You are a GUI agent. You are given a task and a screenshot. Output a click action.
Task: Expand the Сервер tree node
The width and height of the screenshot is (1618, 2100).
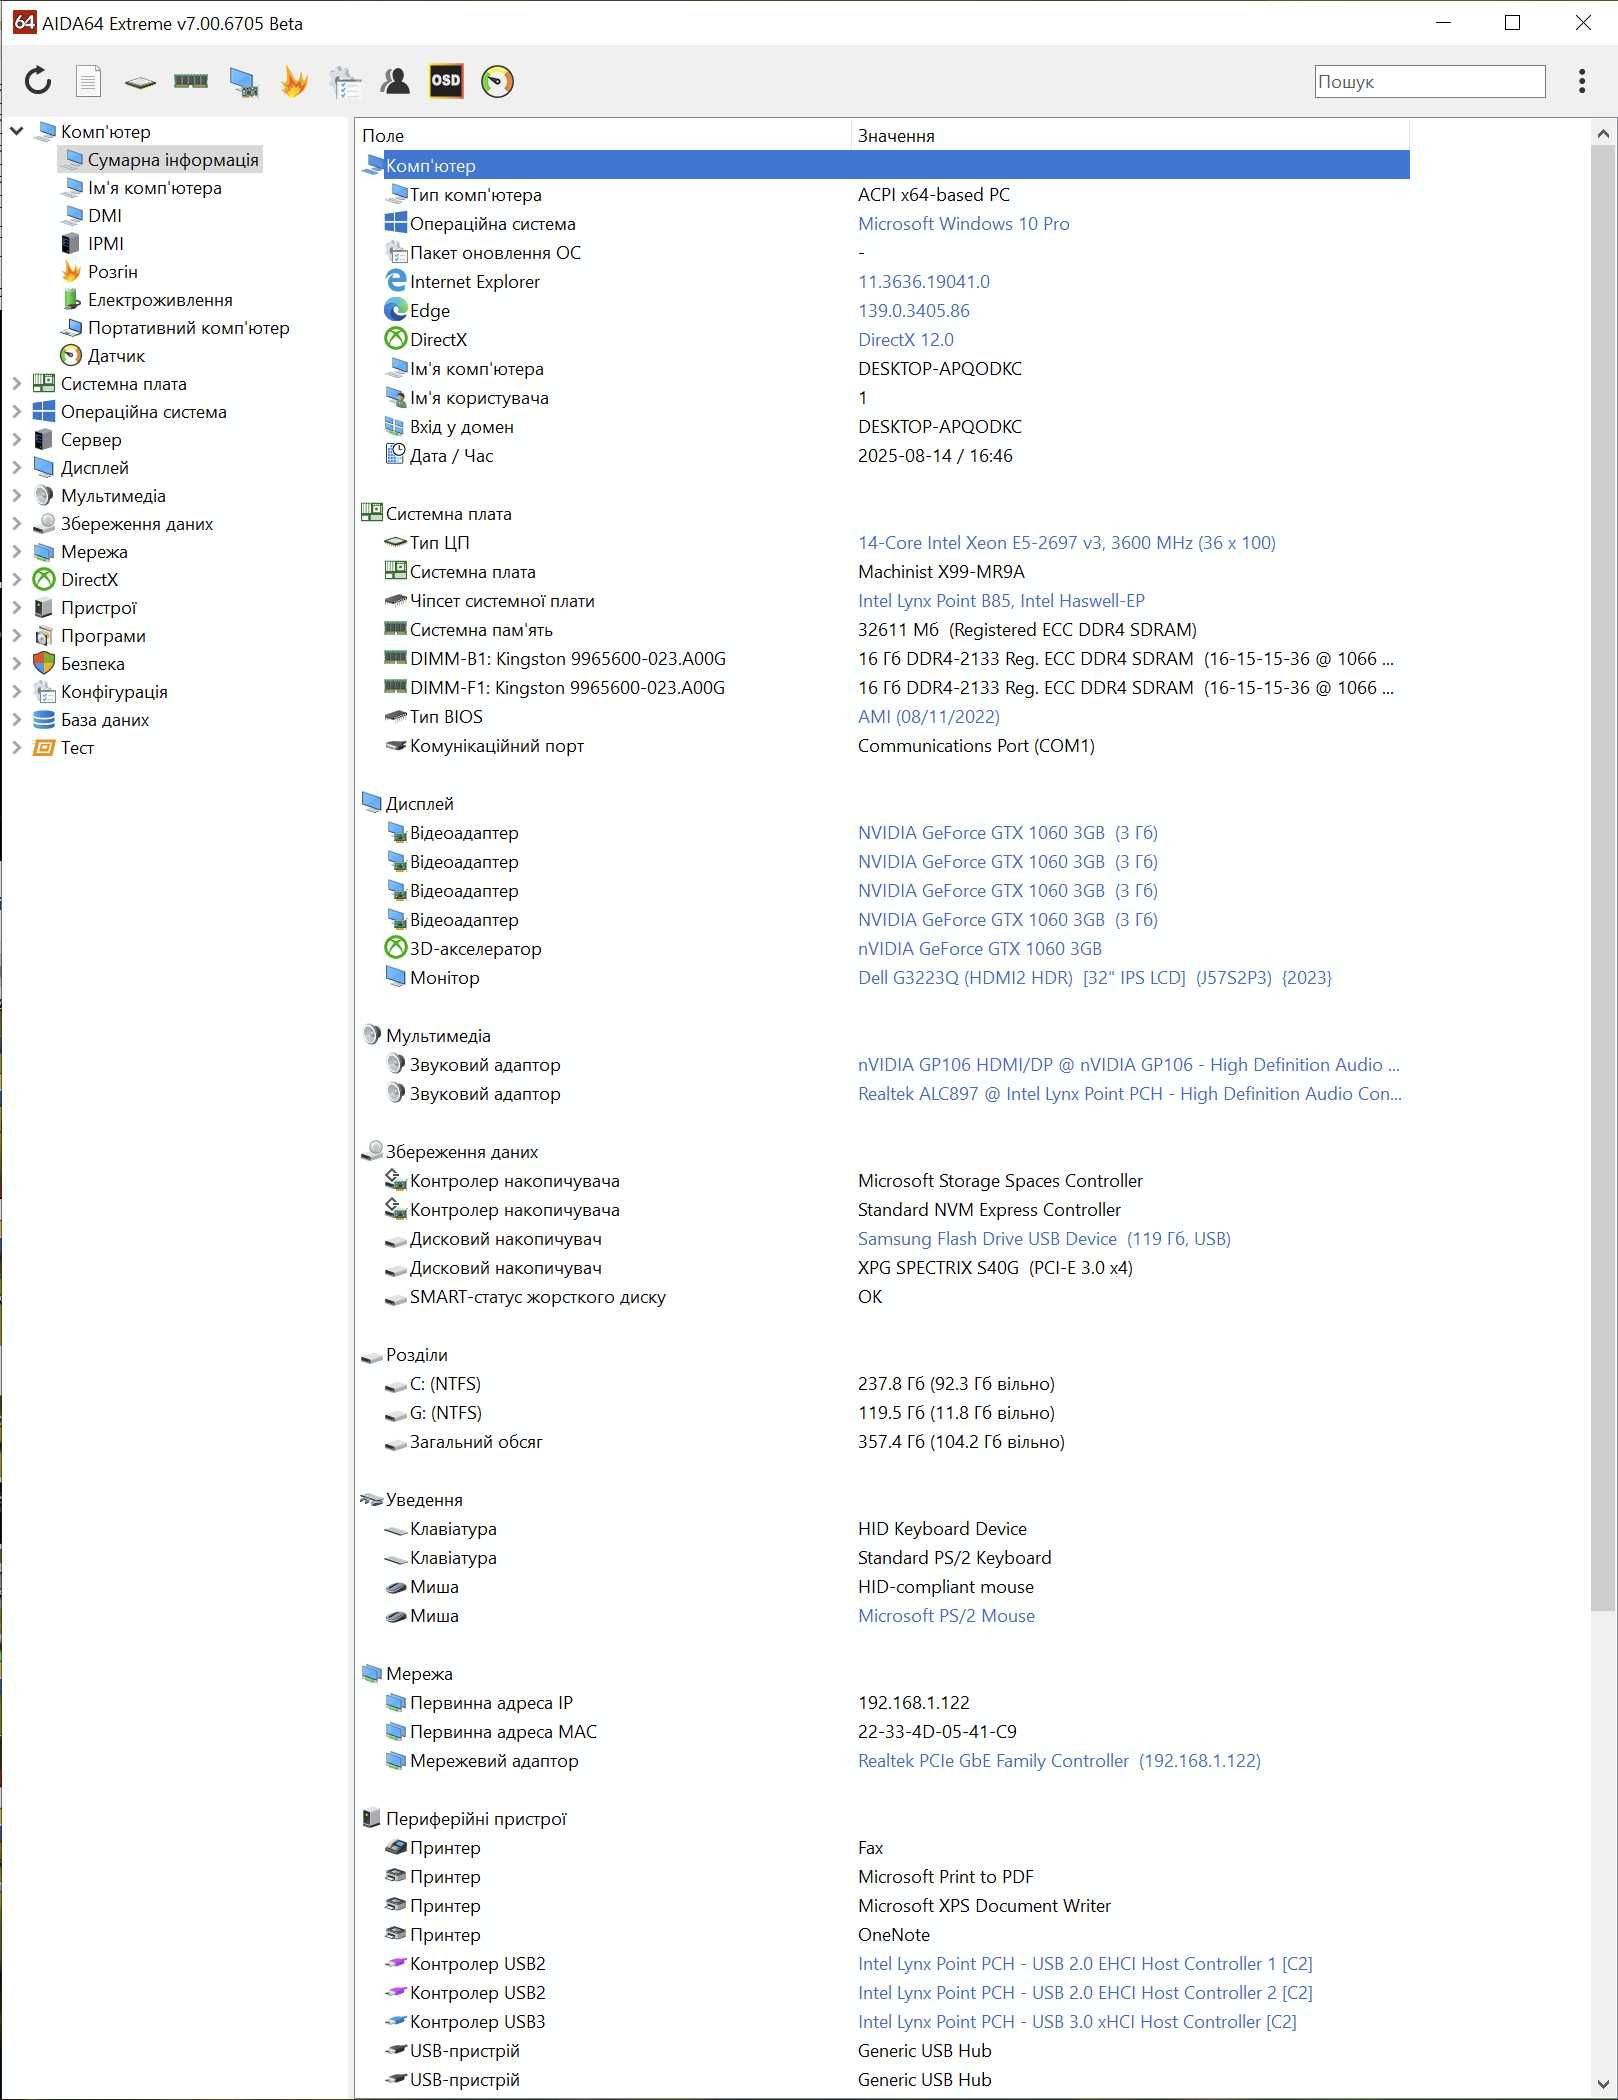point(17,440)
